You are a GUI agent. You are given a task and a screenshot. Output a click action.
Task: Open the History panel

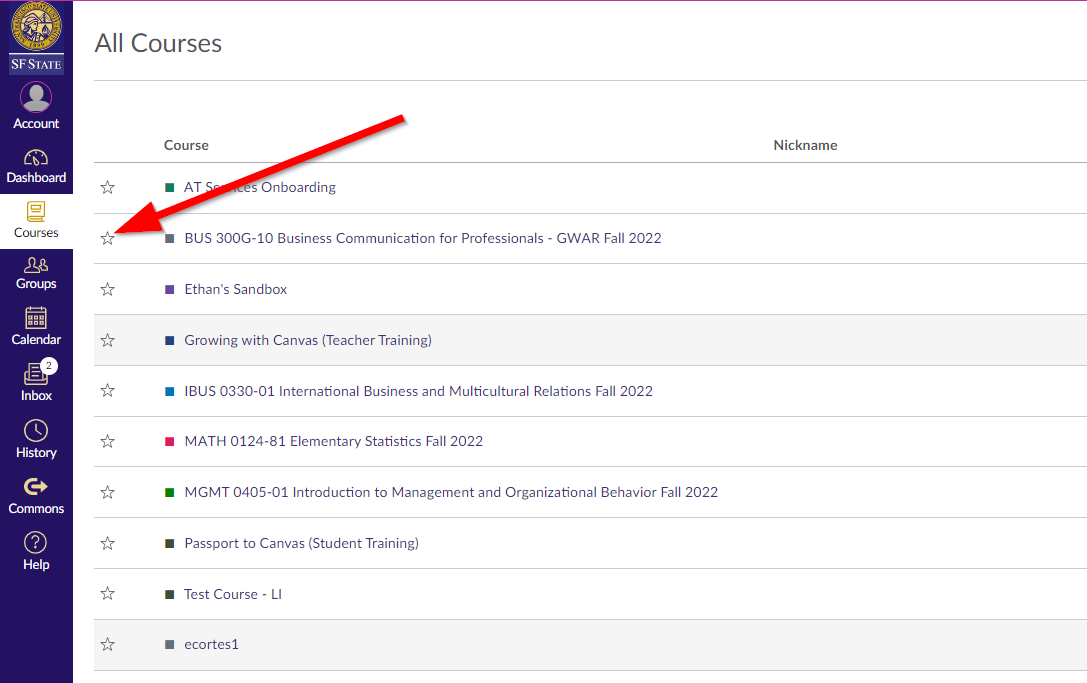[36, 439]
